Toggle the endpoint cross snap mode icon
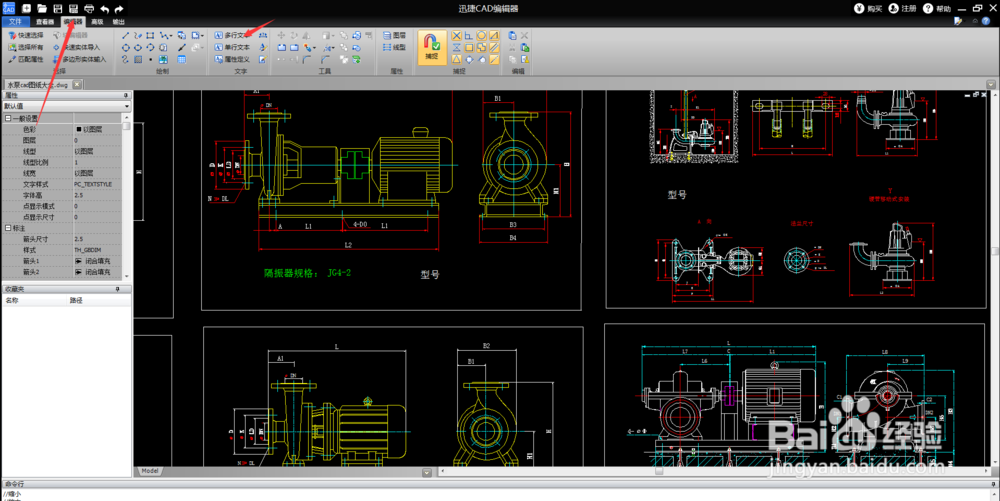This screenshot has width=1000, height=501. pyautogui.click(x=457, y=36)
